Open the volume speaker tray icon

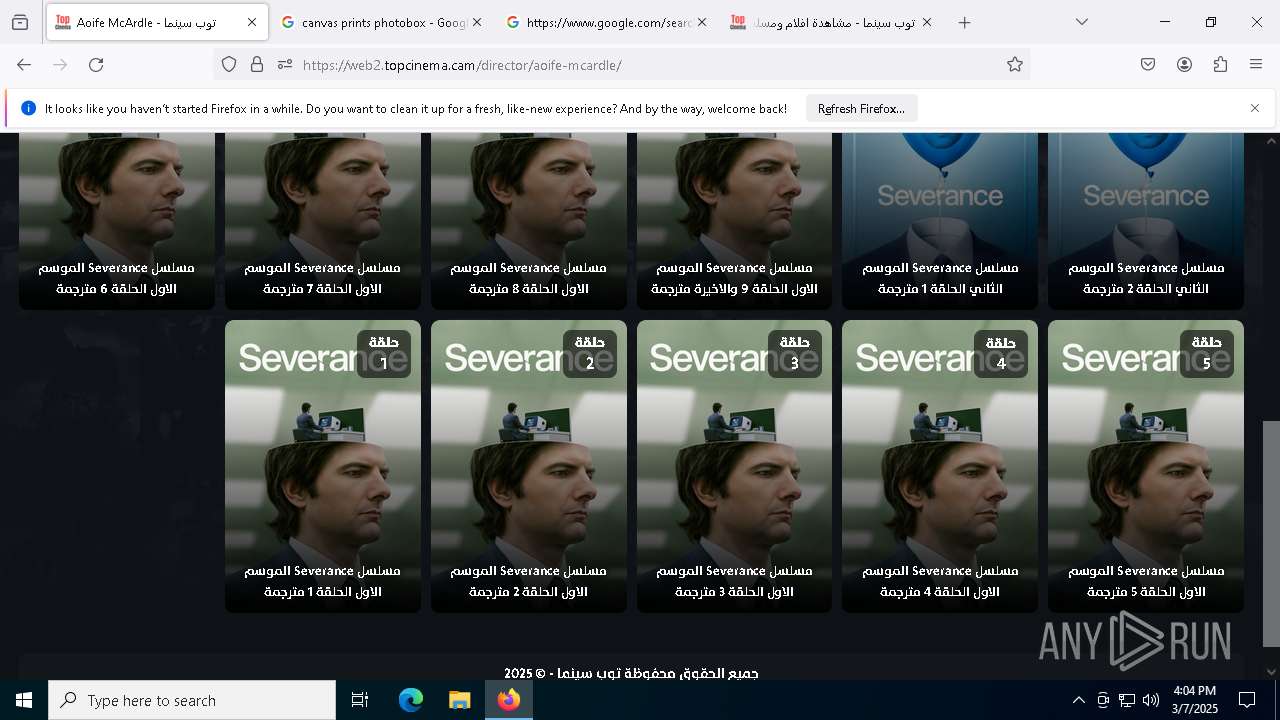pos(1151,700)
